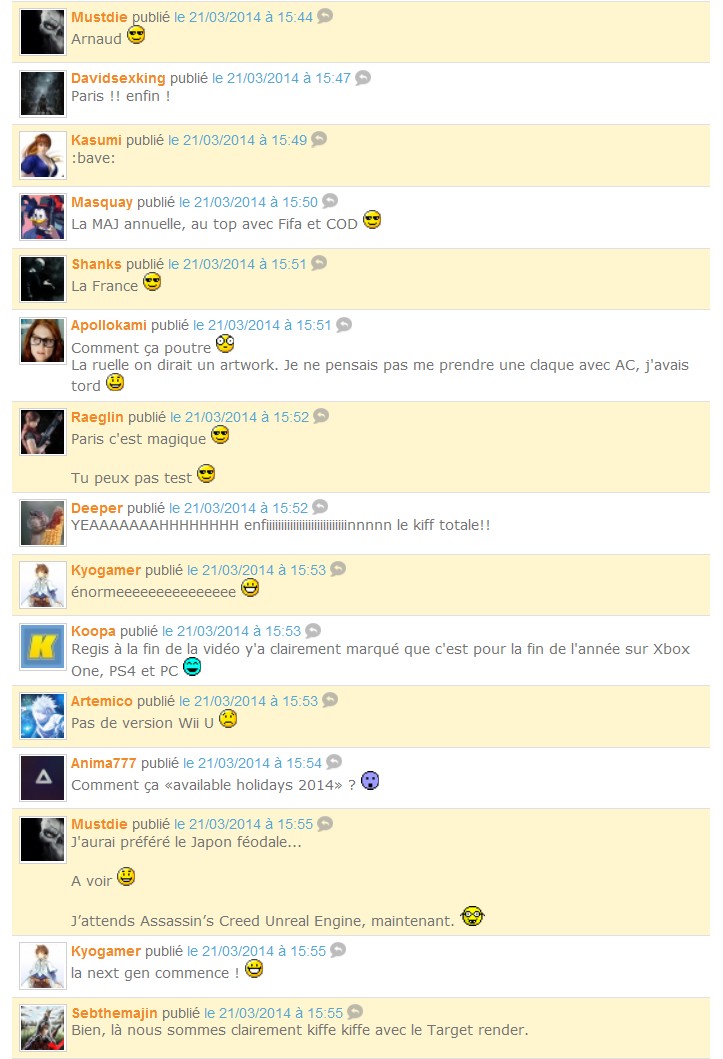Click the Davidsexking username

click(x=118, y=78)
